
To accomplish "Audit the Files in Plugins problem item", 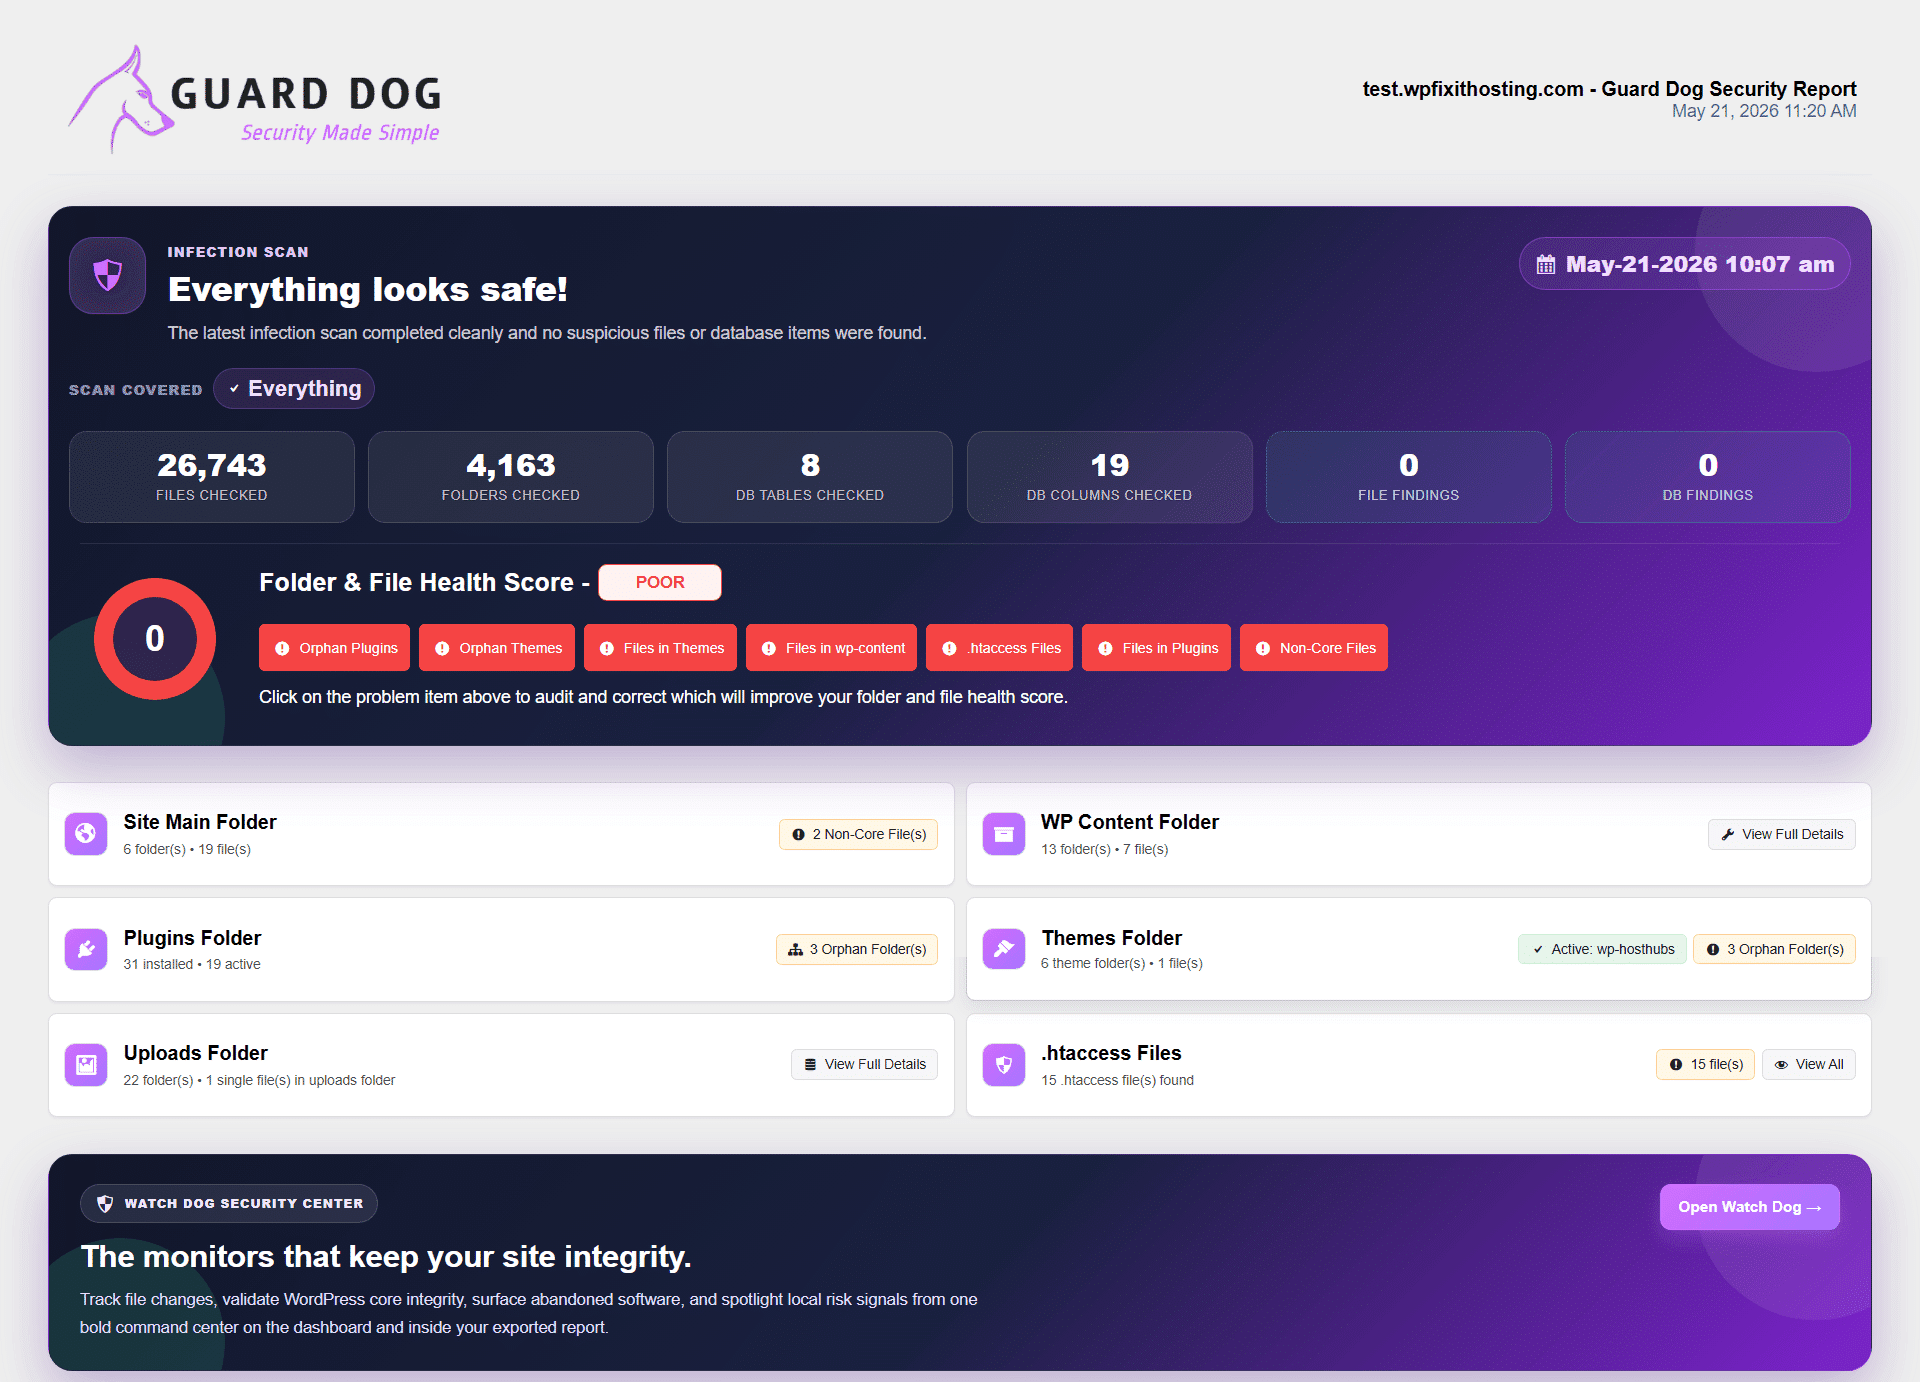I will (1157, 648).
